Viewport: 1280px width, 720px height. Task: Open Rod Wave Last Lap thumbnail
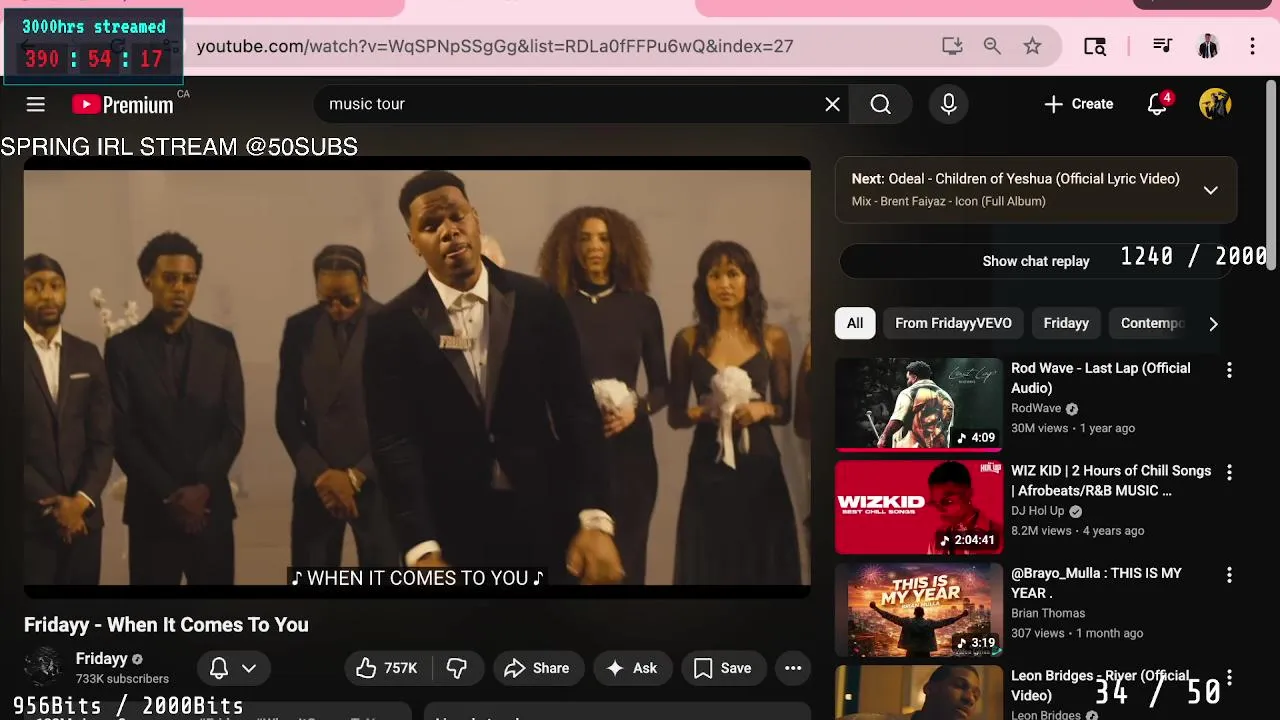click(x=918, y=404)
